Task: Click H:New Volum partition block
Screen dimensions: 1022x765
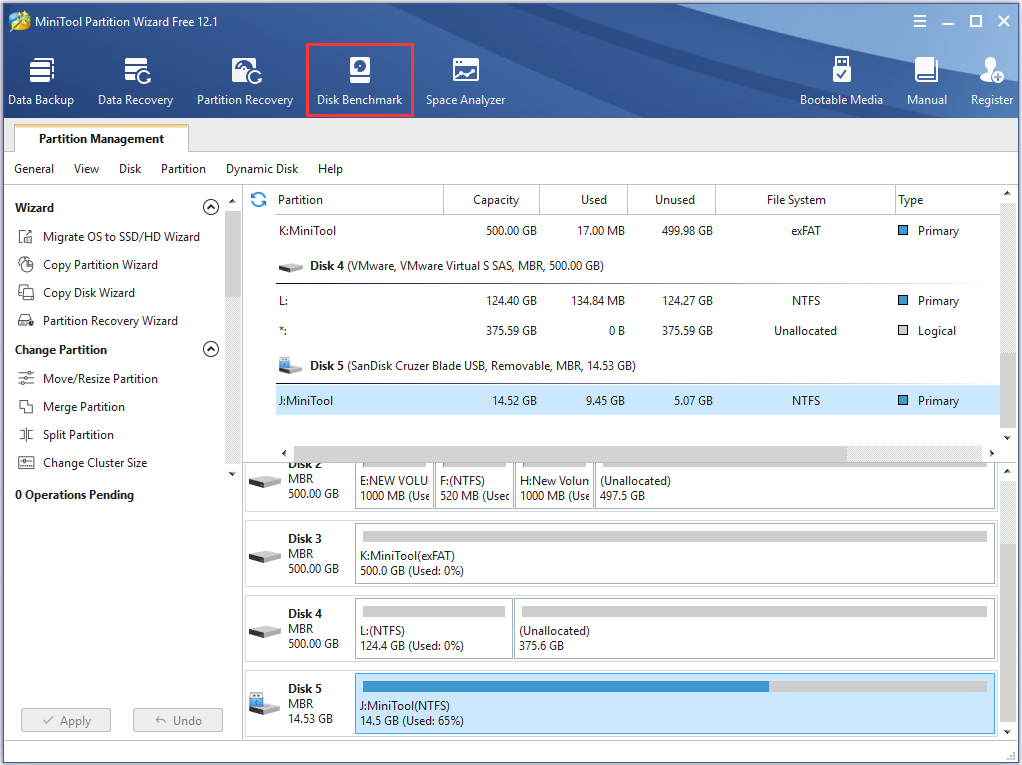Action: [x=554, y=486]
